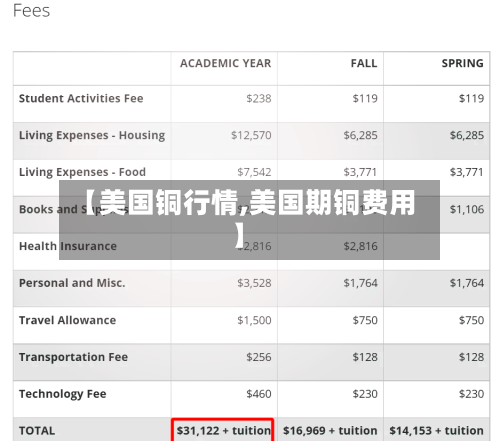Click the $460 technology fee value

point(259,394)
